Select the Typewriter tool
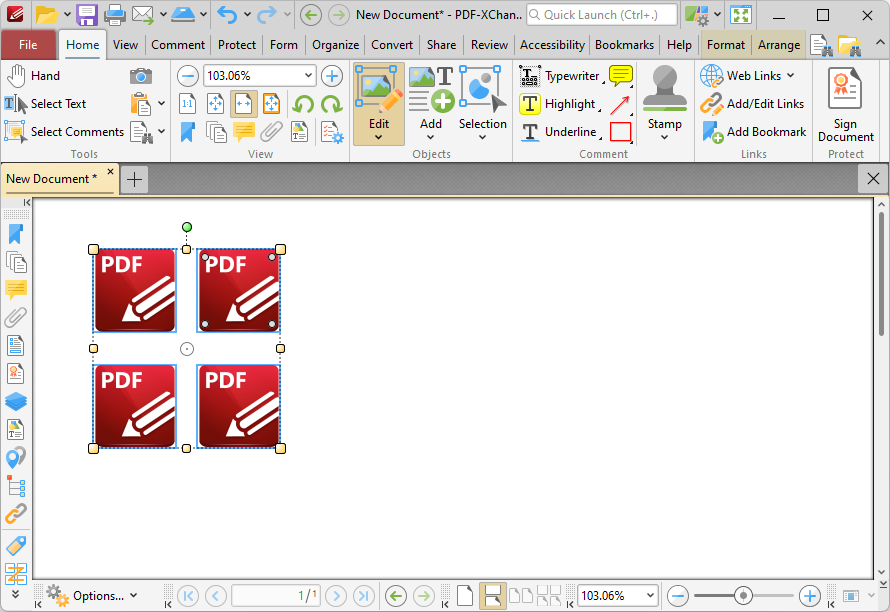The image size is (890, 612). [560, 76]
